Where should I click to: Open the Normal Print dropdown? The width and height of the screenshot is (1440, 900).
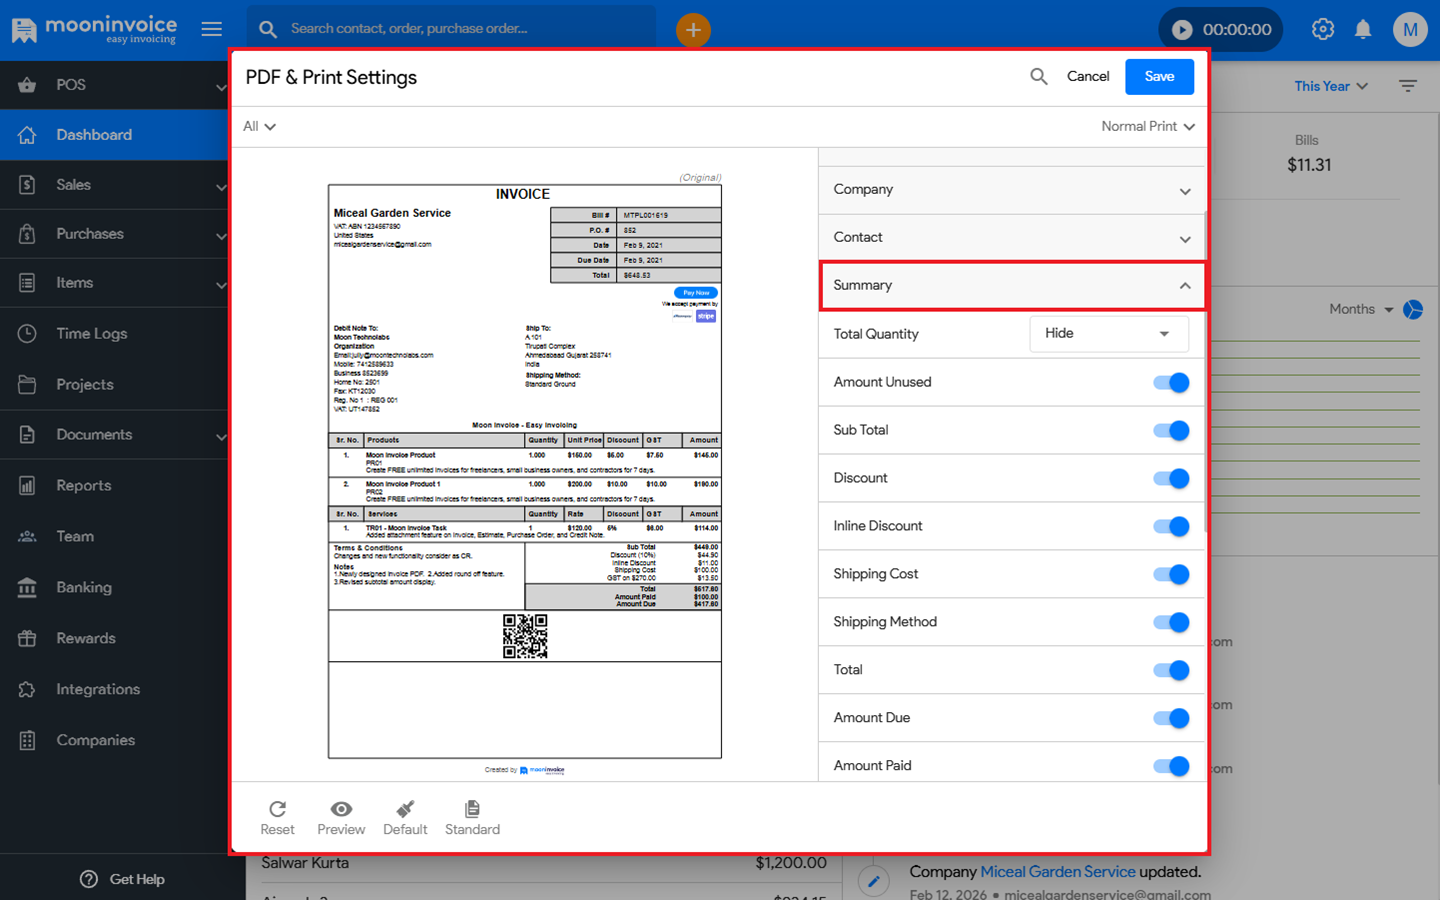(1147, 127)
